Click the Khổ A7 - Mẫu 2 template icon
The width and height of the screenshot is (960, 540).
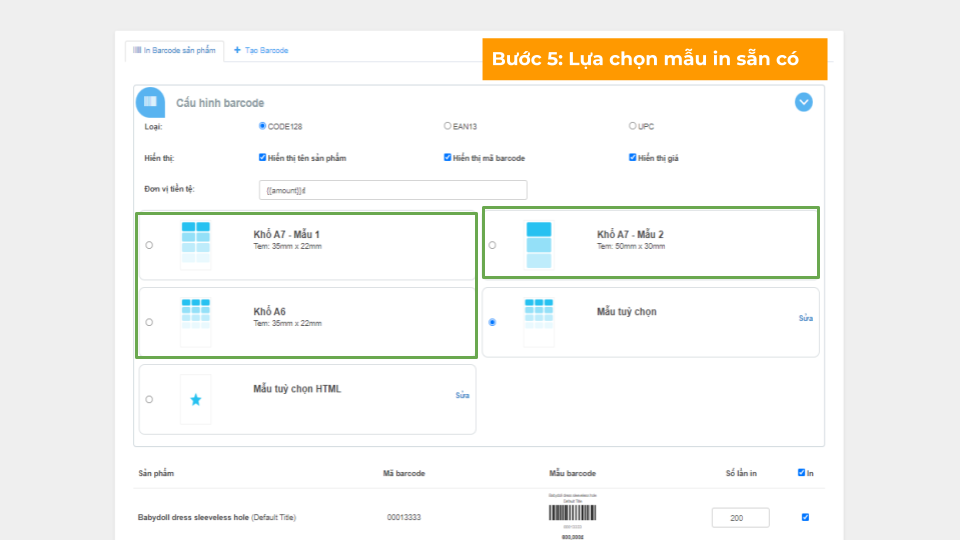click(539, 245)
